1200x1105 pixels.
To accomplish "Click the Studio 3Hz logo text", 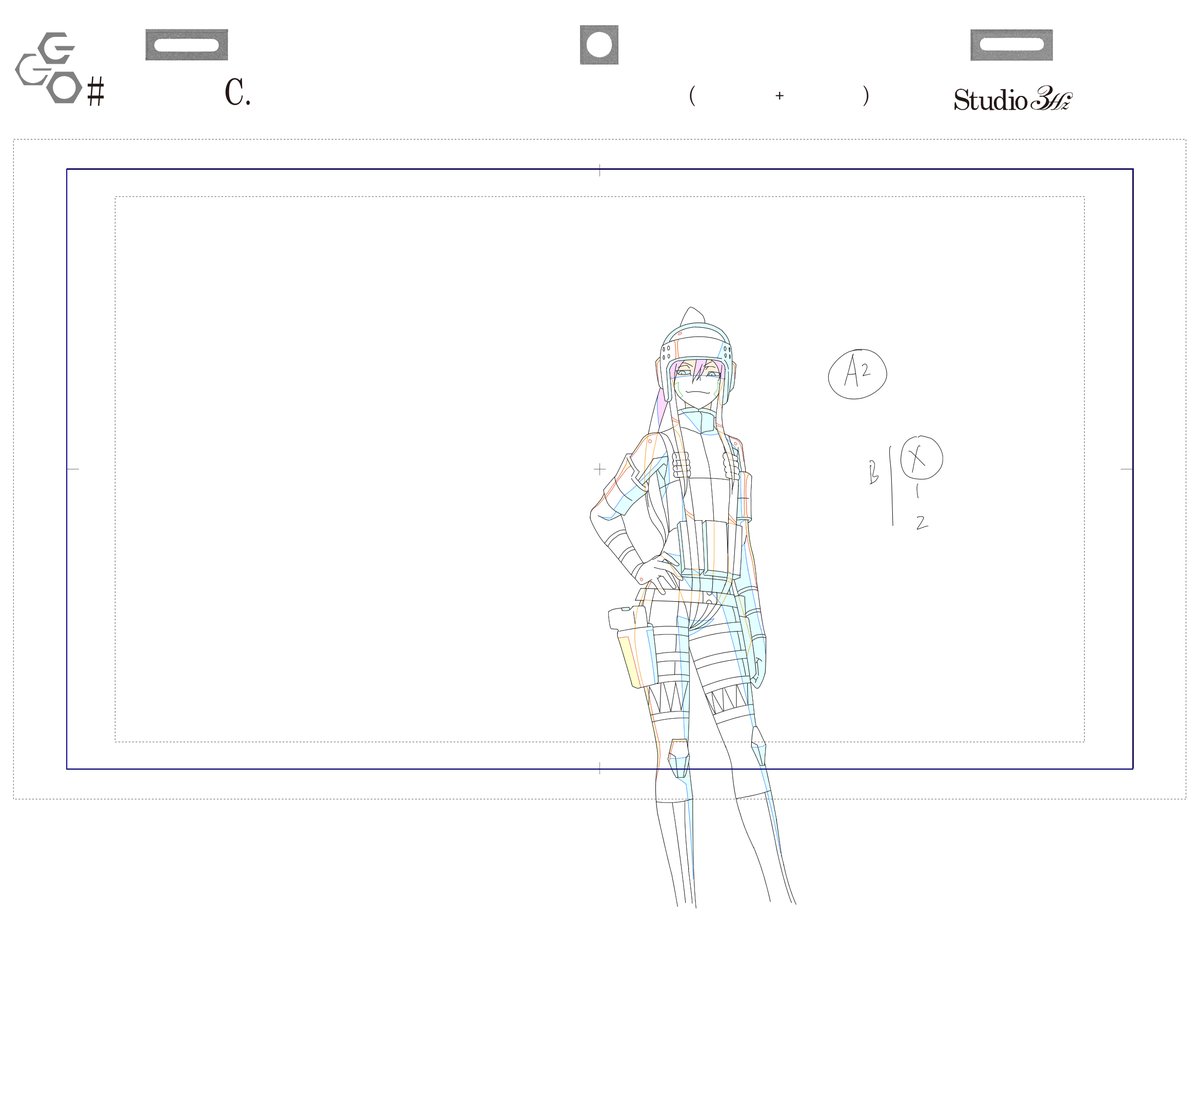I will click(x=1012, y=99).
